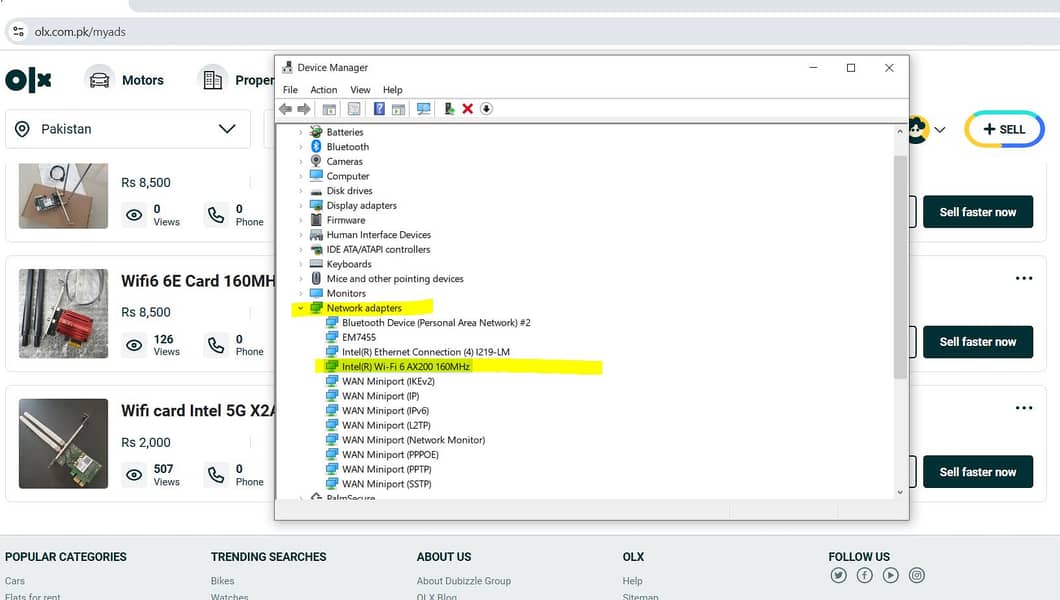Click the site information icon in address bar

tap(18, 32)
